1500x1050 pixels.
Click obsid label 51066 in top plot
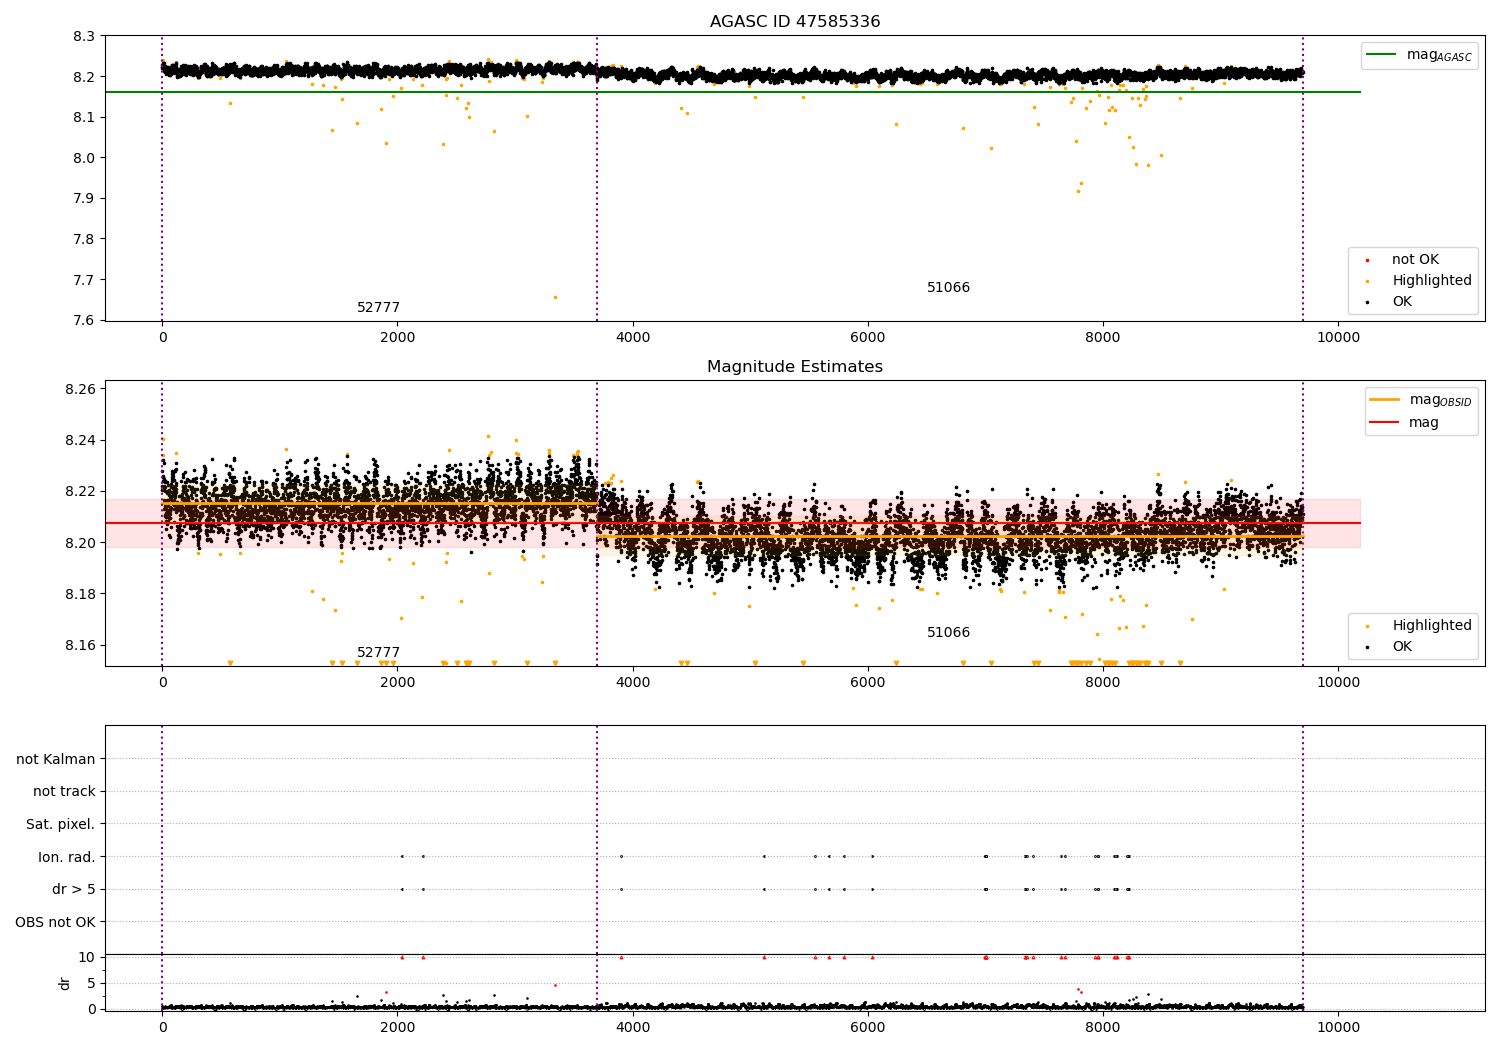coord(948,288)
